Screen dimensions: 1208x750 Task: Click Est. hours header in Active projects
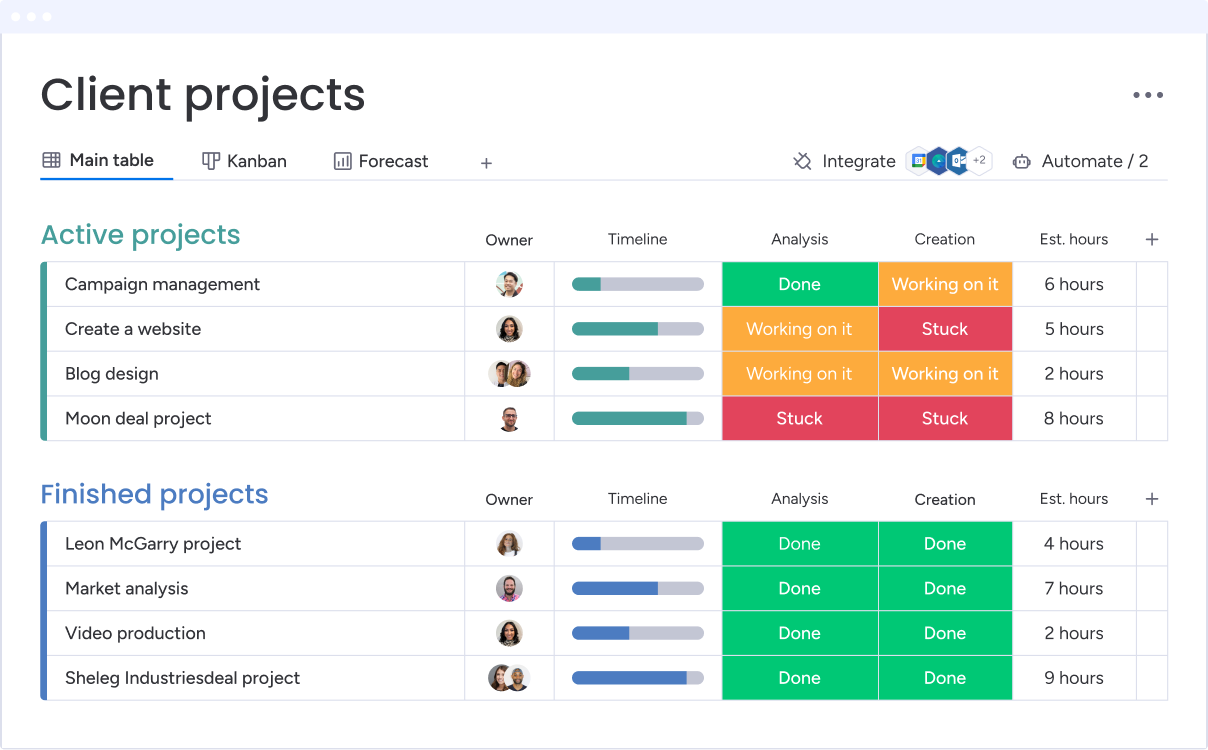tap(1074, 239)
